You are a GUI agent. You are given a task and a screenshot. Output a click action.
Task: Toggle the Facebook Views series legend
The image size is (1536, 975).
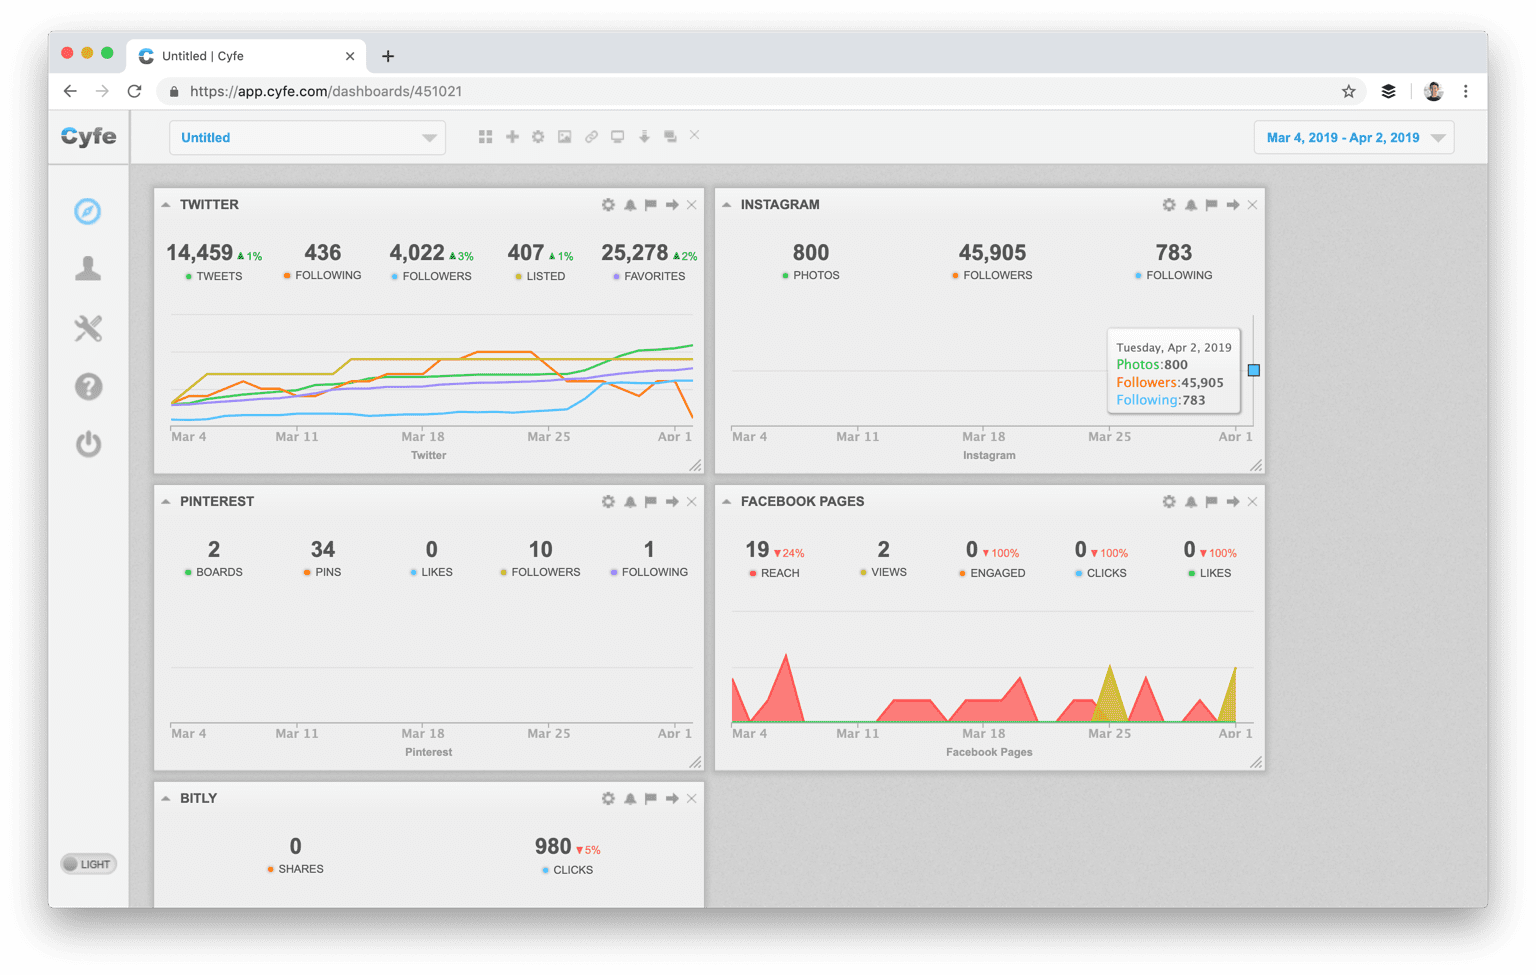[883, 572]
